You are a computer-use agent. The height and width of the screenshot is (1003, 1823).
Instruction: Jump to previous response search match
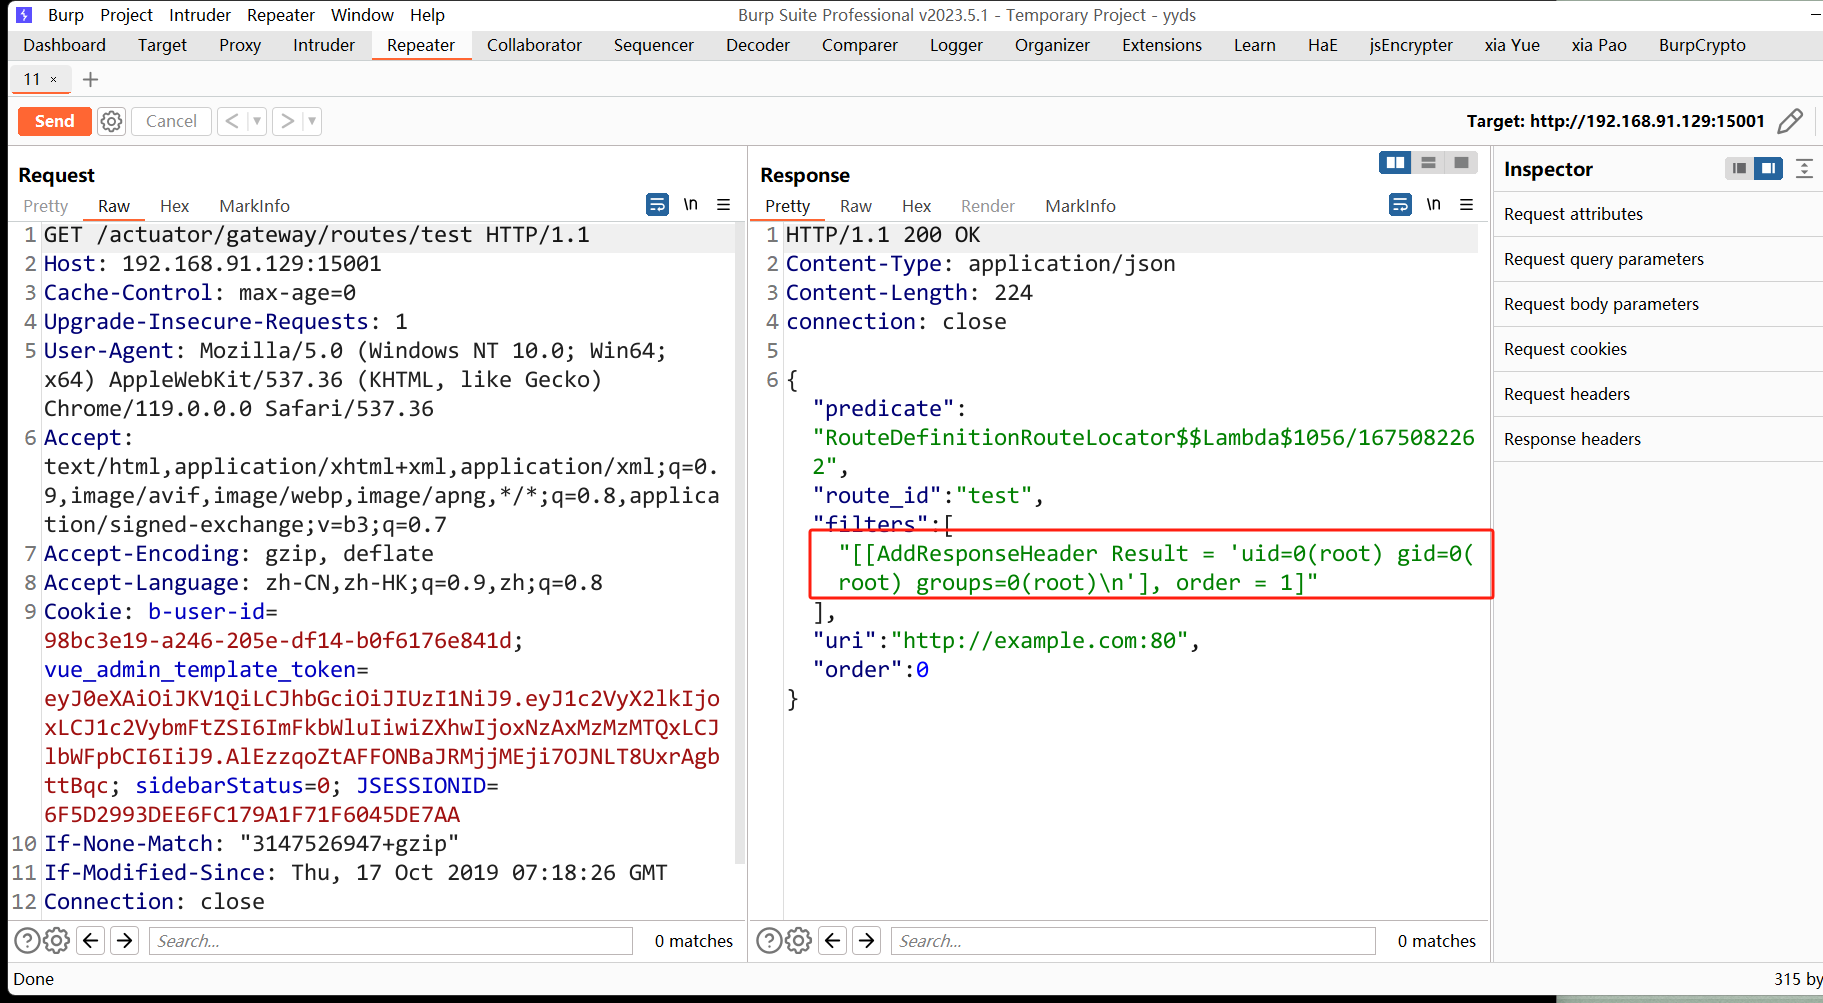(x=833, y=940)
